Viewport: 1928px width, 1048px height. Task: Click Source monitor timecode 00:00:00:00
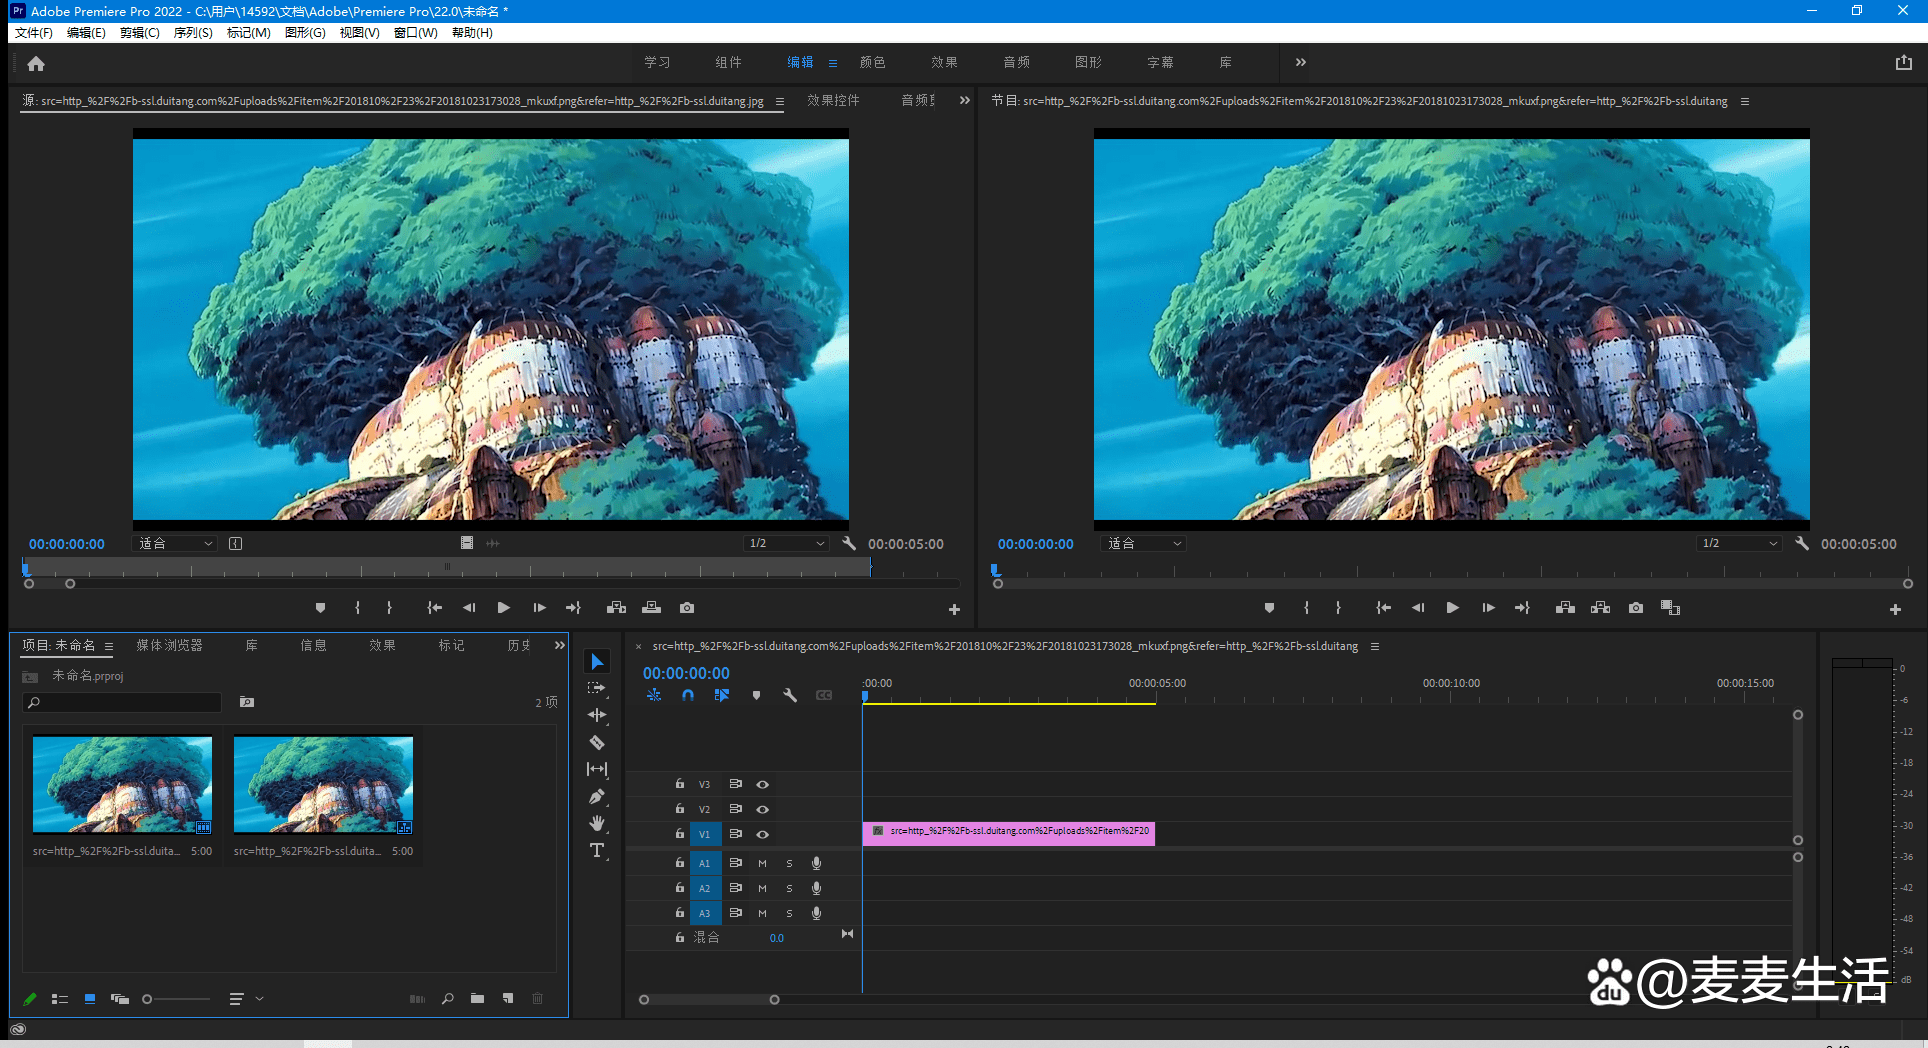coord(66,544)
